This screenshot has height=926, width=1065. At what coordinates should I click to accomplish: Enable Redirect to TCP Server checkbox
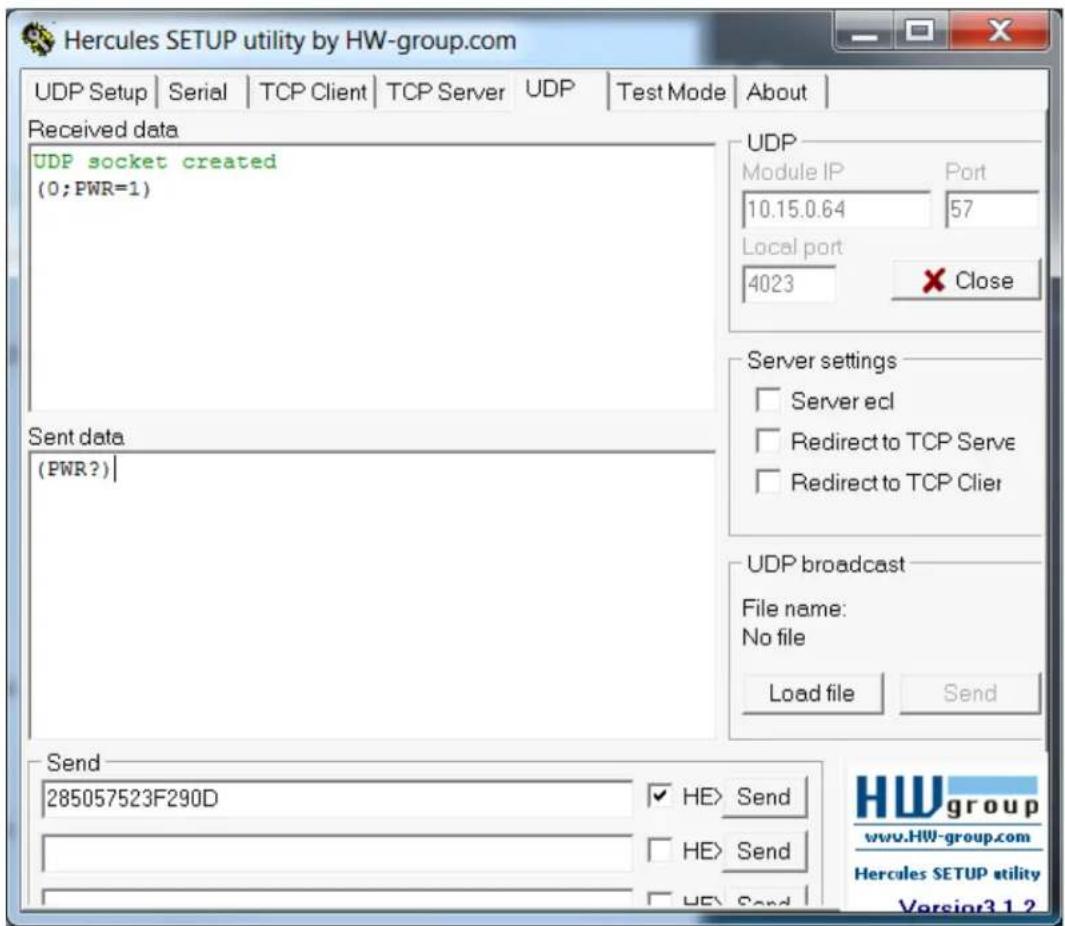[768, 441]
